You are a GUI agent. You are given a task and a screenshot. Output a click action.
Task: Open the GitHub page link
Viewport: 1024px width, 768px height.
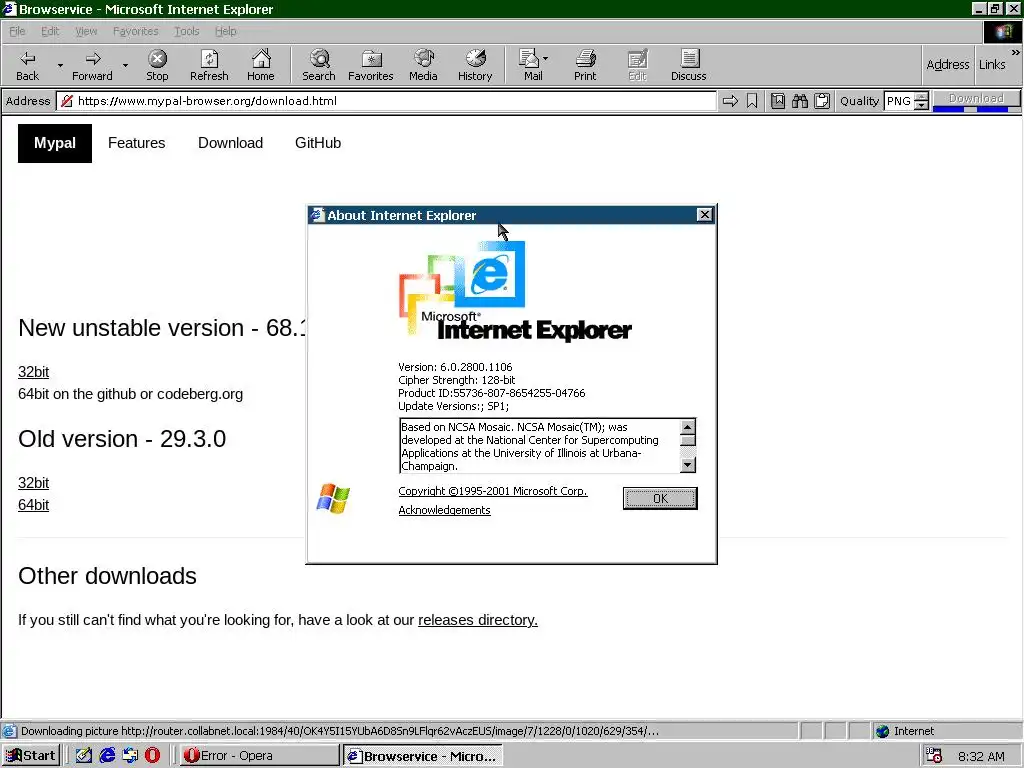[x=318, y=143]
